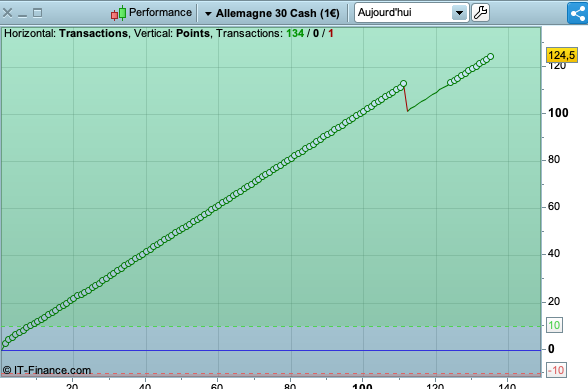Click the 80 label on vertical axis
588x389 pixels.
pos(554,159)
